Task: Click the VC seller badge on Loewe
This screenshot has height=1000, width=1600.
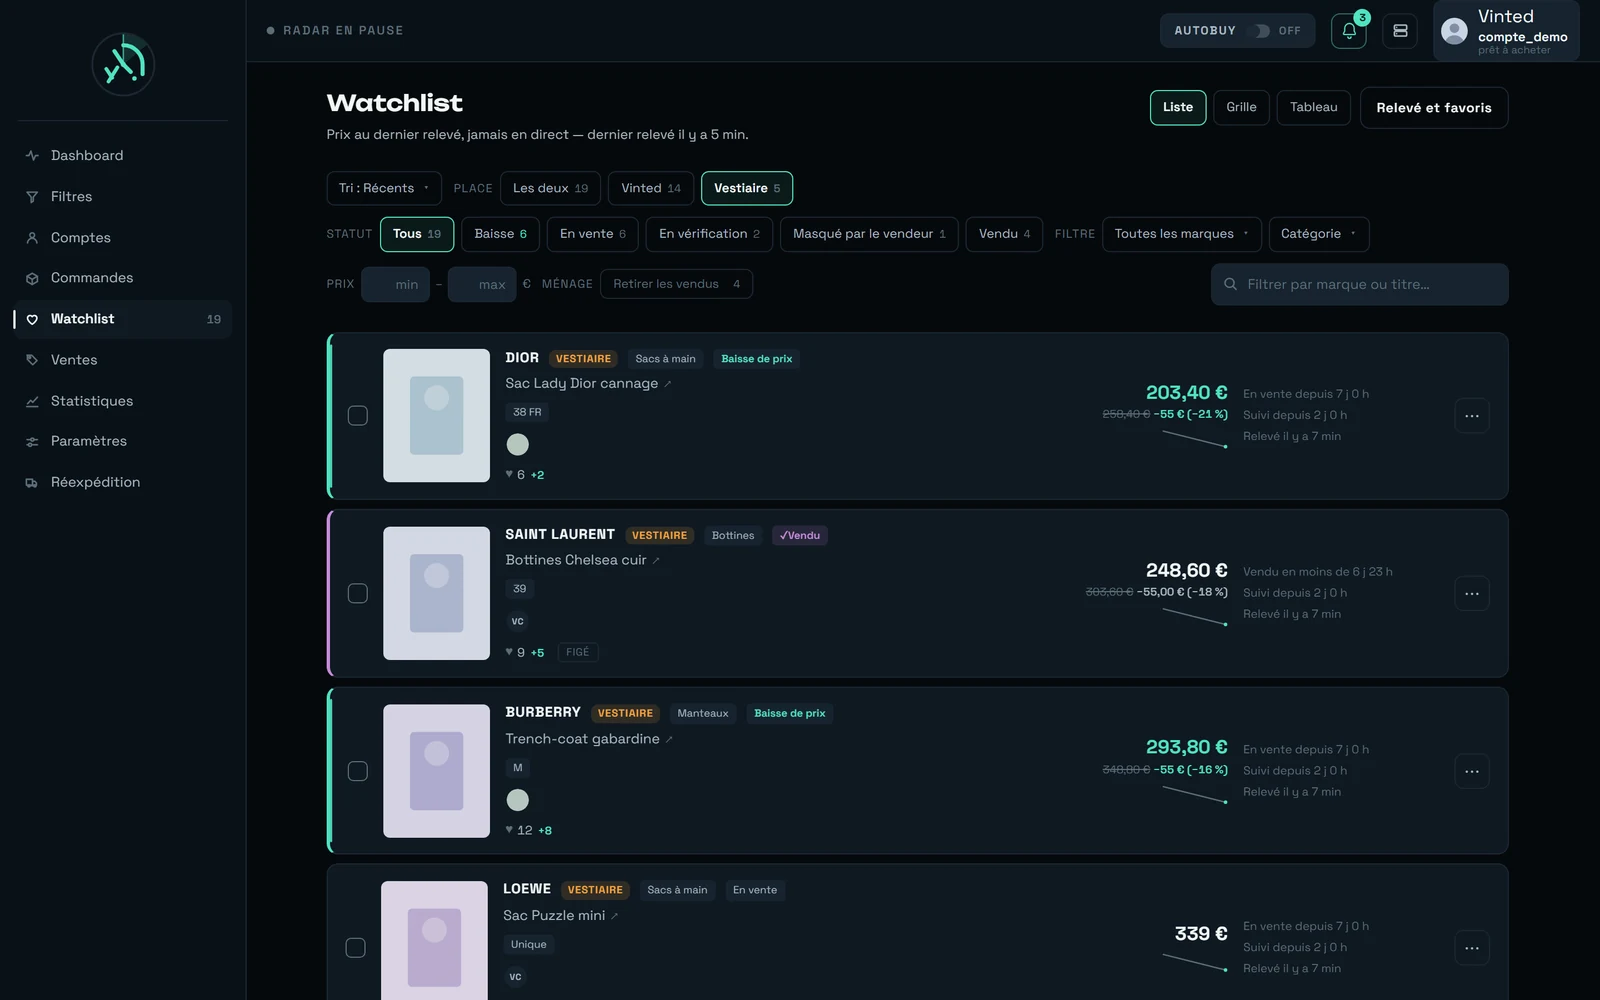Action: coord(515,977)
